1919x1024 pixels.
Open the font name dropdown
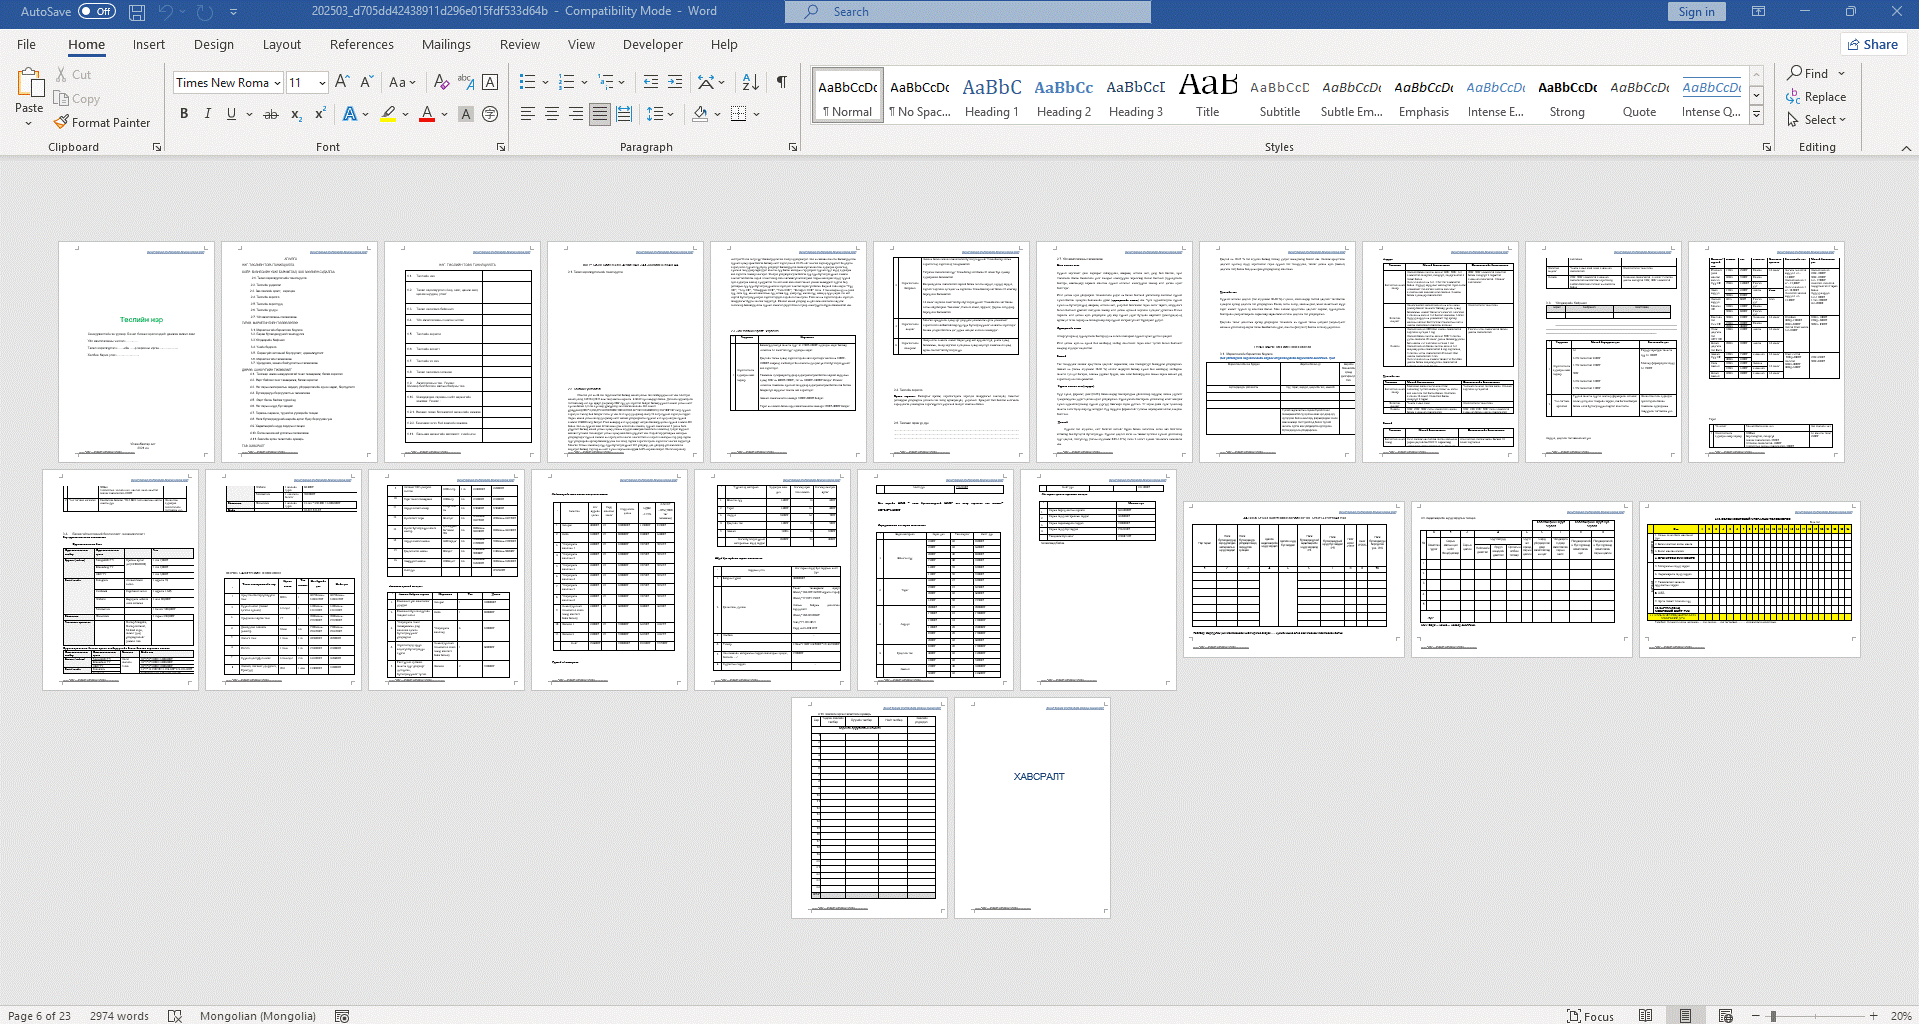tap(277, 83)
